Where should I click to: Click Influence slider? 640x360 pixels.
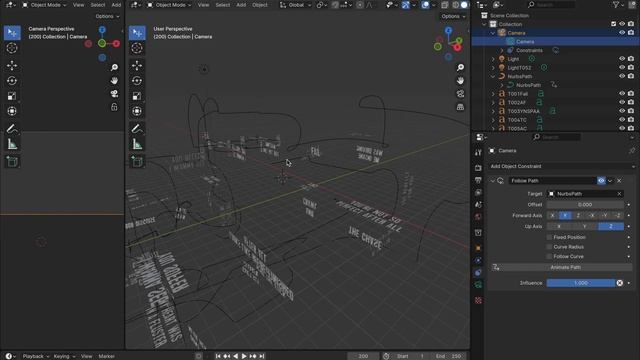581,283
